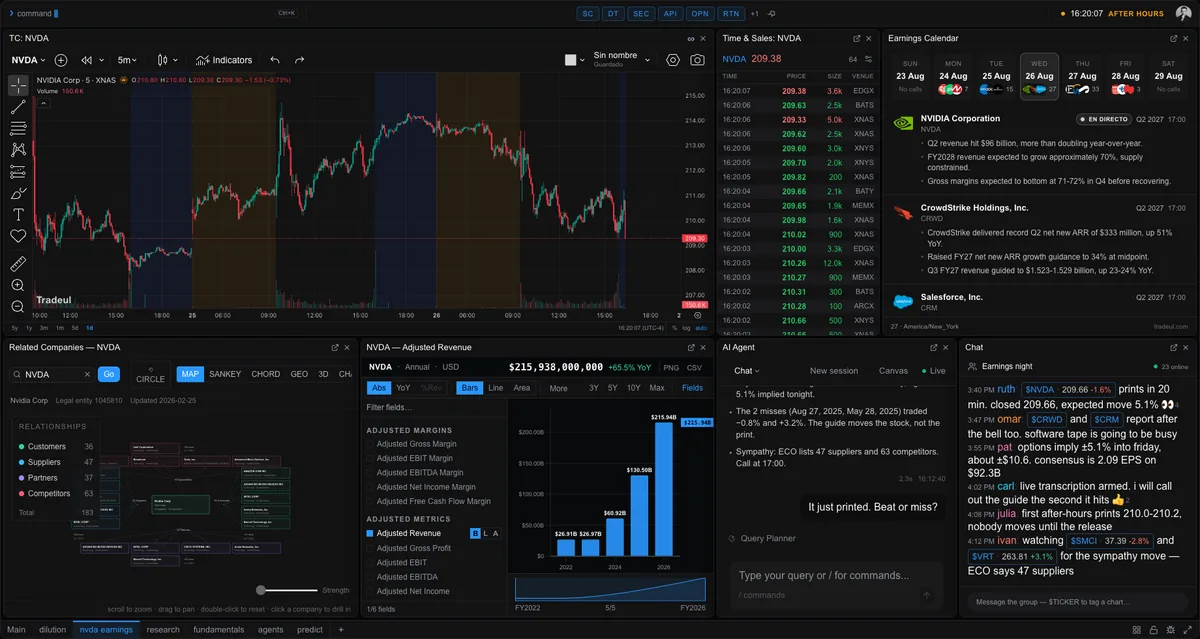Redo the chart action

coord(299,60)
